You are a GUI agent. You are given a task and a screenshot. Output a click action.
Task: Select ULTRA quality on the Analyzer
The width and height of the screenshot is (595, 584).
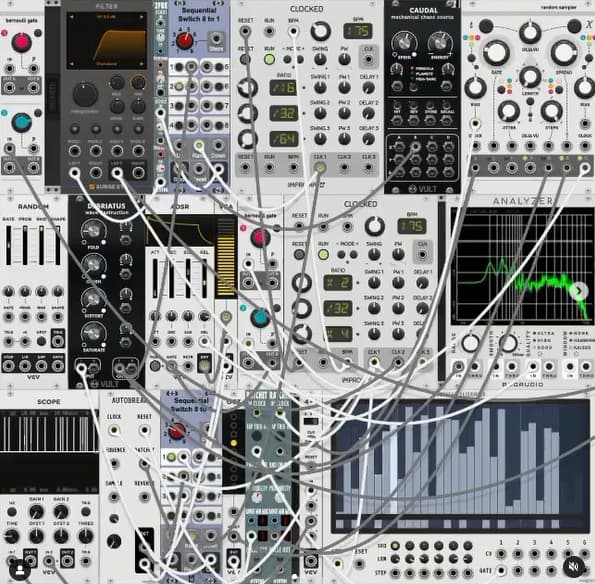click(x=544, y=333)
